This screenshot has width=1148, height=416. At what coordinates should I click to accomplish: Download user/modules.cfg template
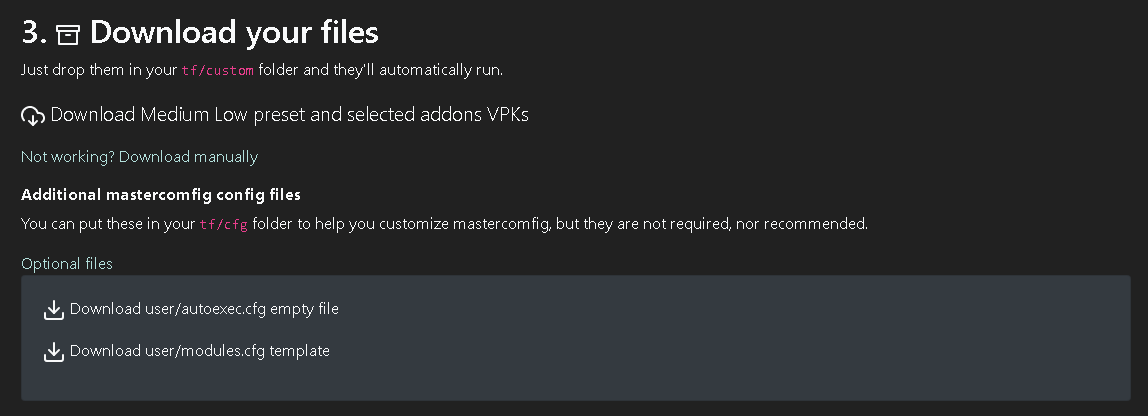pyautogui.click(x=200, y=351)
